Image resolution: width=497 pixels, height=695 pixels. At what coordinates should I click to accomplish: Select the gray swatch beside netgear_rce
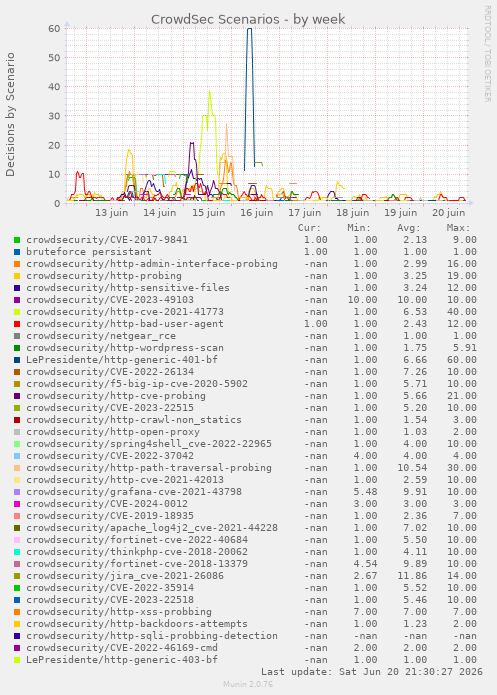[17, 336]
